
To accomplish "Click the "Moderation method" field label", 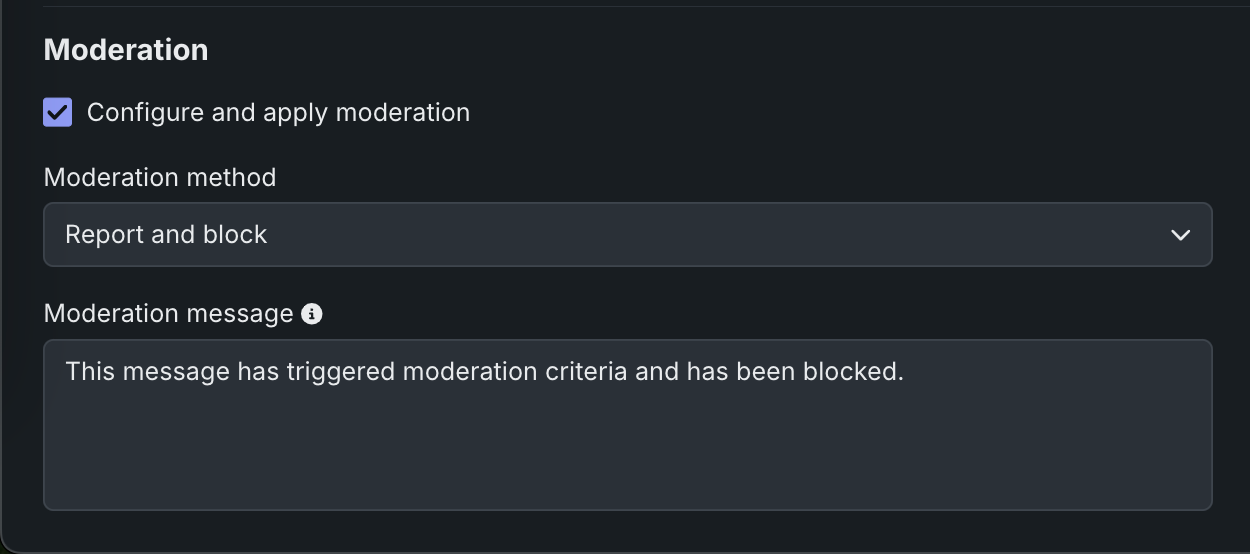I will [x=160, y=178].
